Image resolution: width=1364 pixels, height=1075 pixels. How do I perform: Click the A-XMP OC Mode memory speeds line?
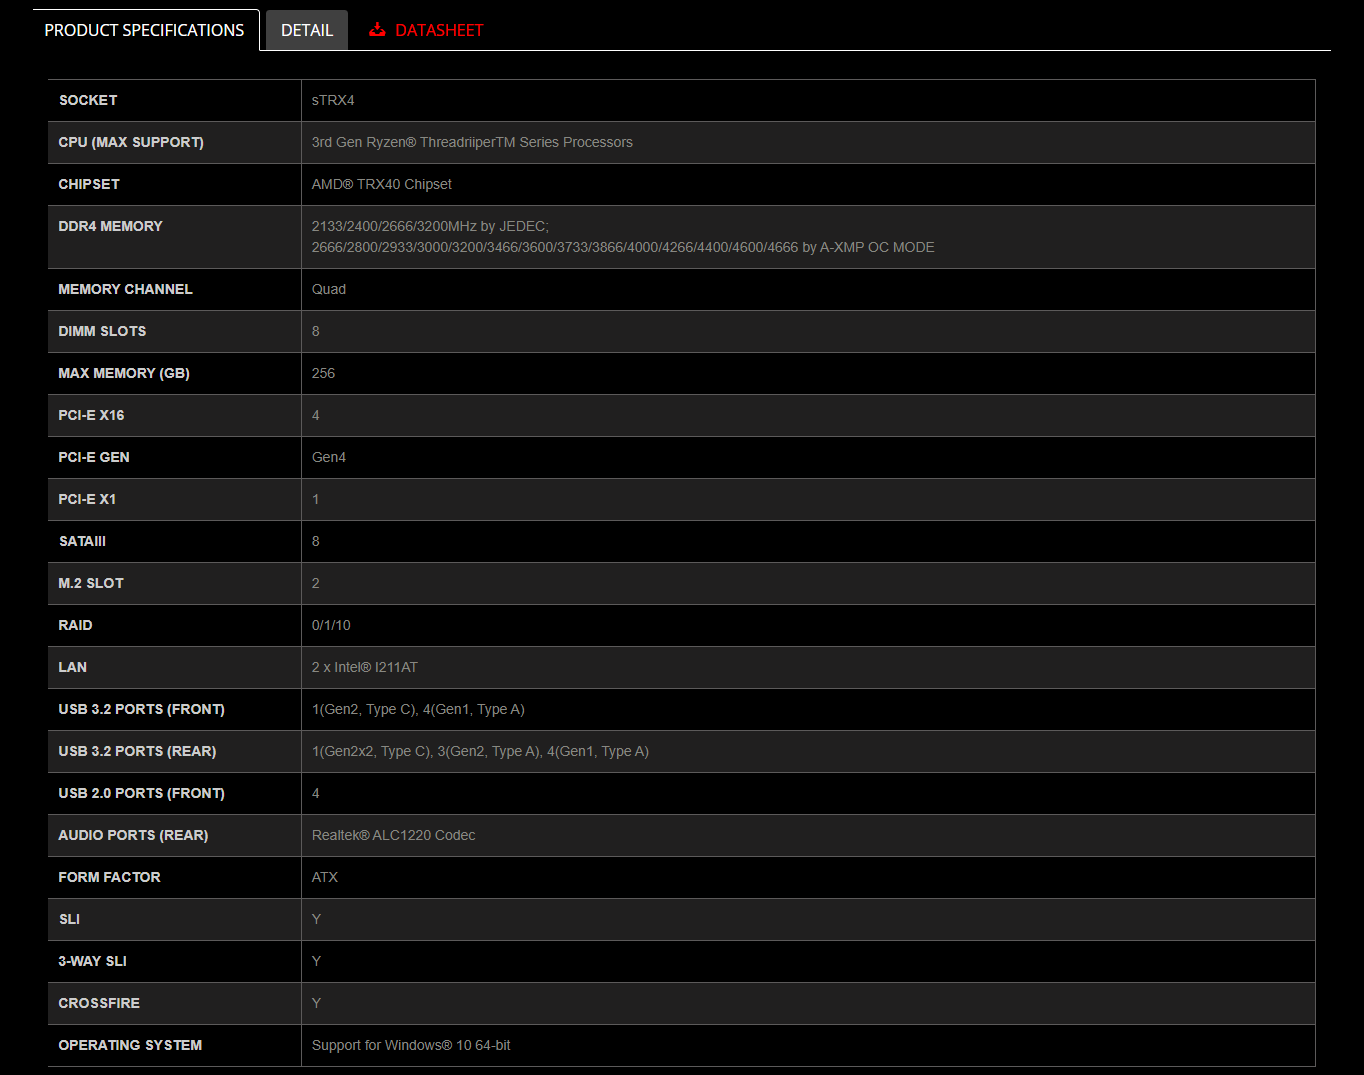(622, 247)
